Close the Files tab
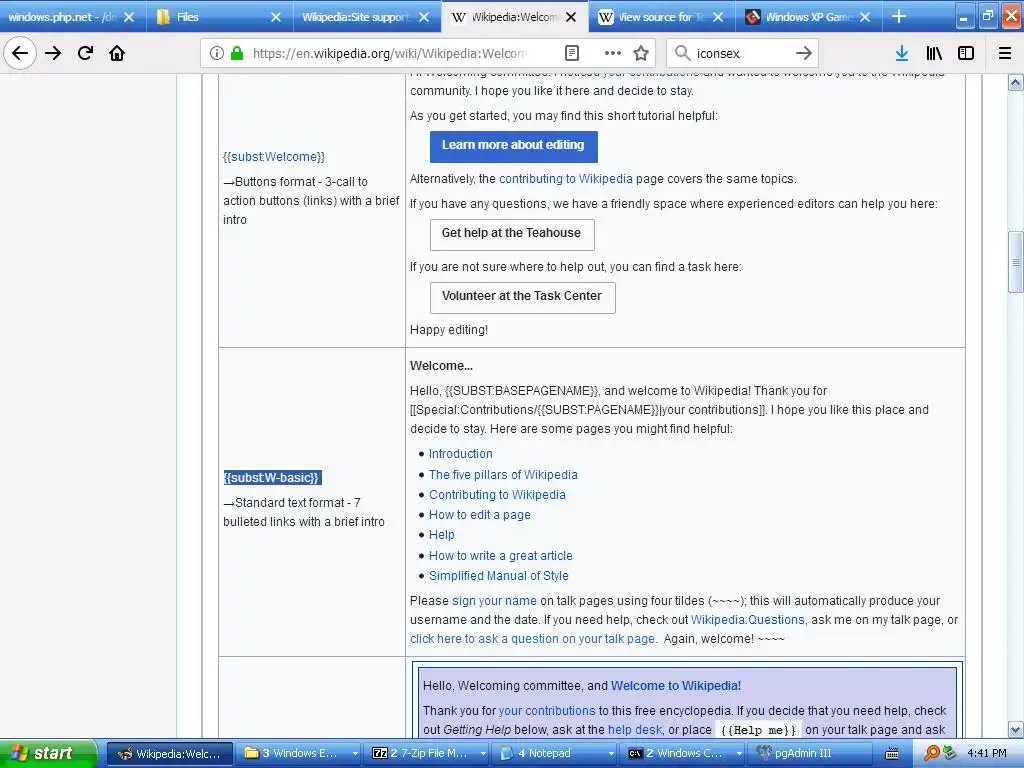The height and width of the screenshot is (768, 1024). [x=276, y=17]
